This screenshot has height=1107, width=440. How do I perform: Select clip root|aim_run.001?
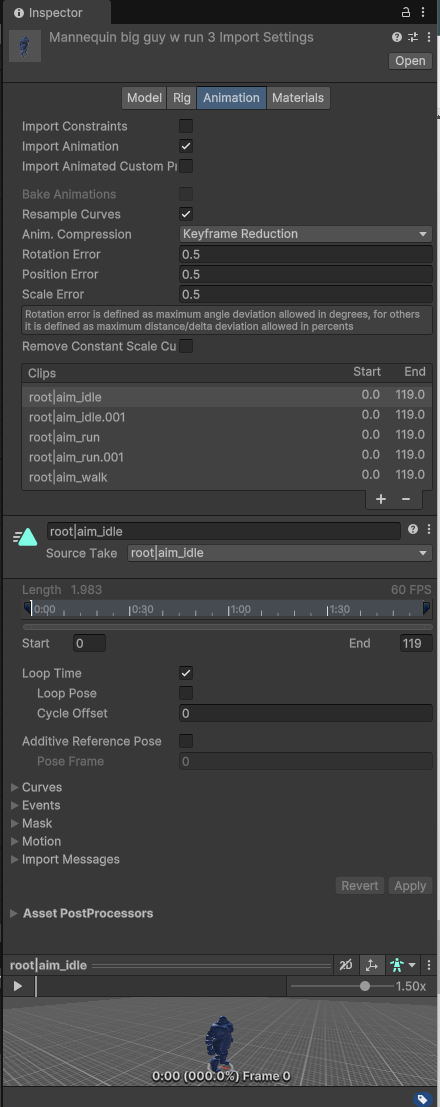point(227,457)
